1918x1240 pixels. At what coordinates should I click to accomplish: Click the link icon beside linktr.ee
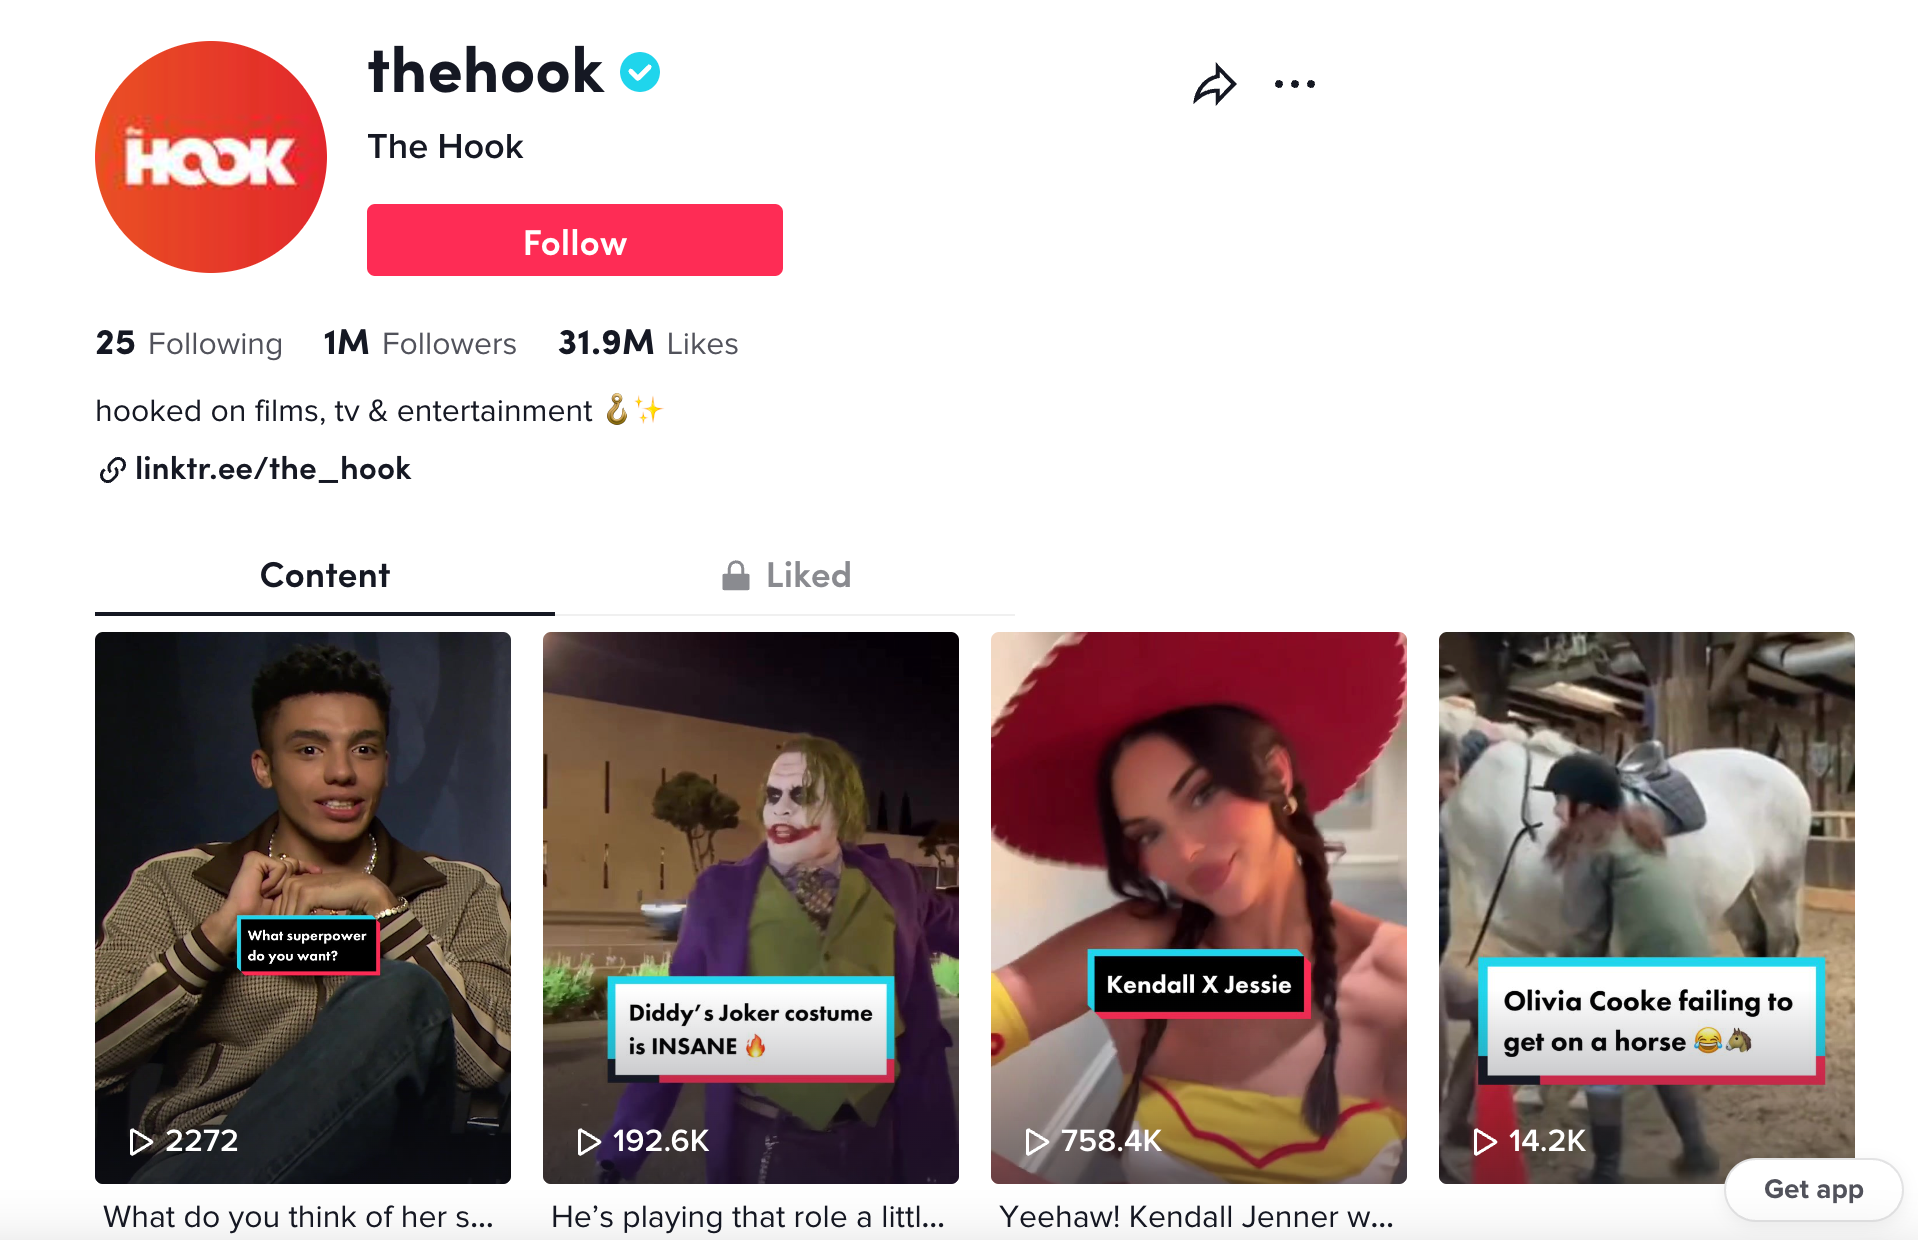112,469
